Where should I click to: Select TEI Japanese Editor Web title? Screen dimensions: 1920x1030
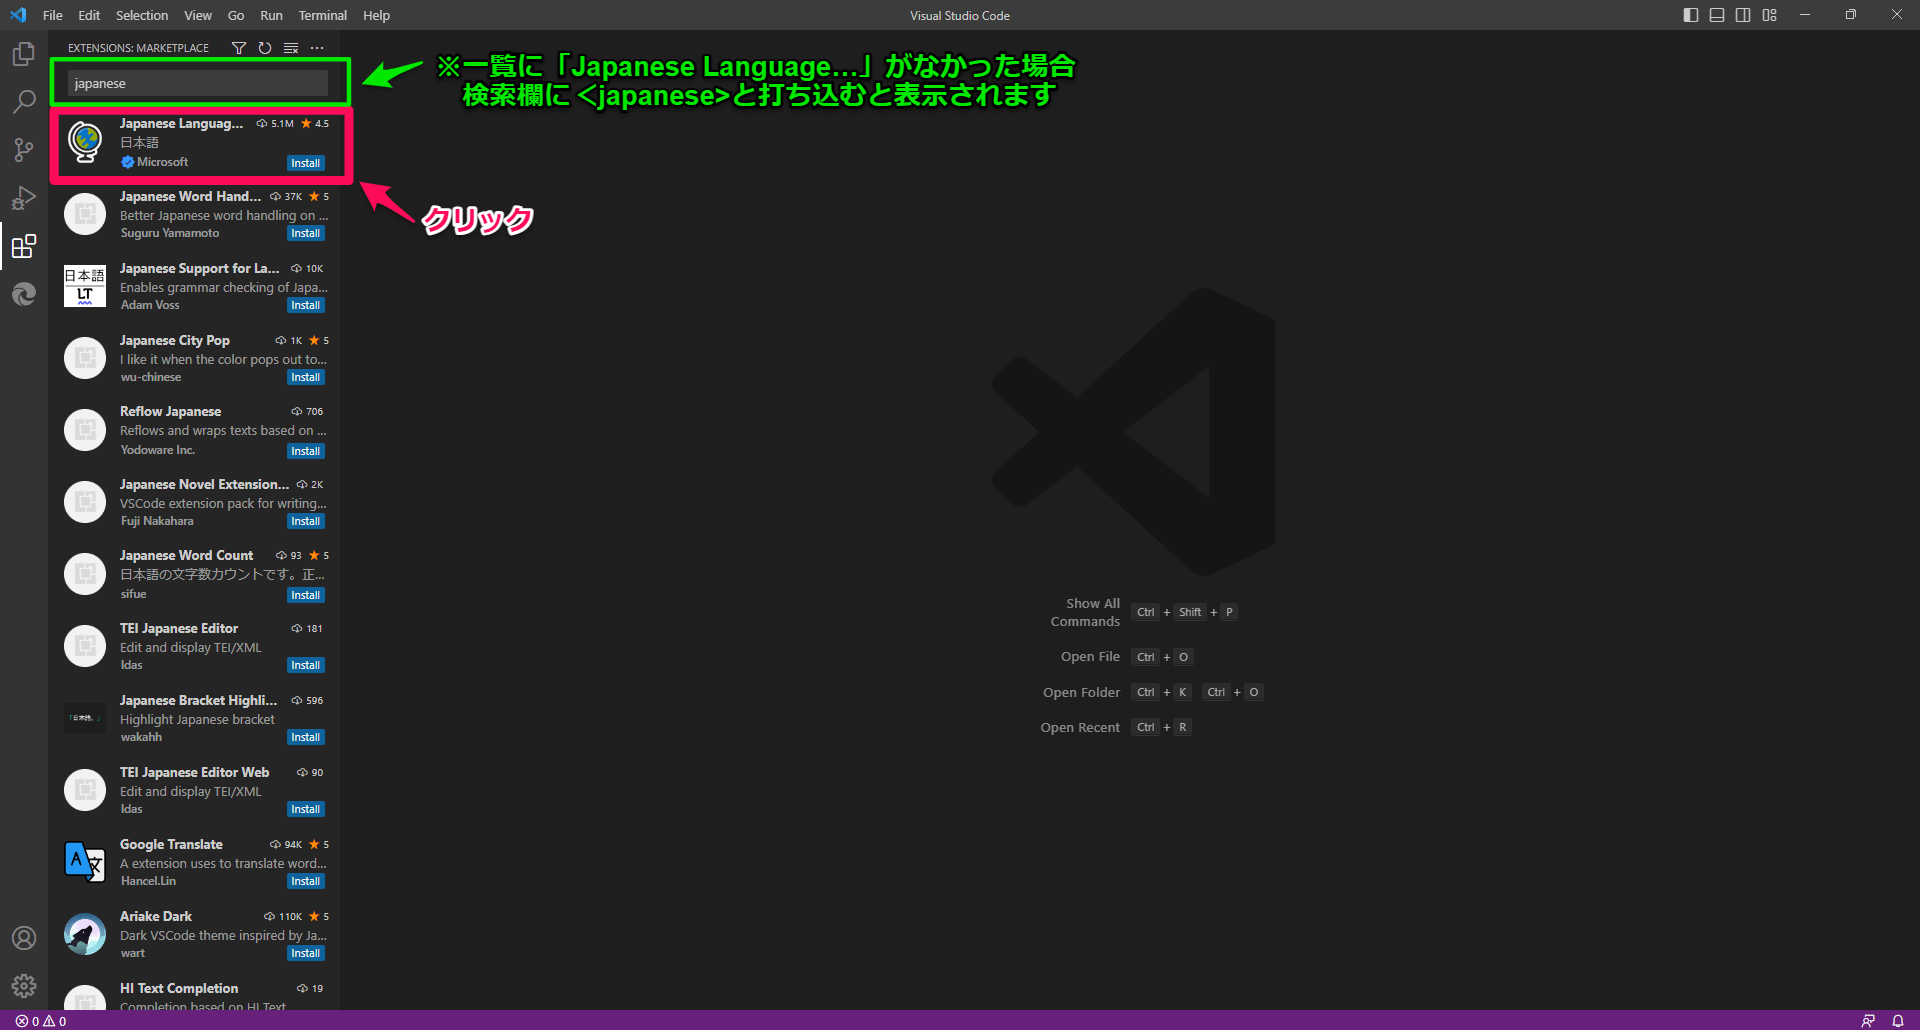pos(195,772)
